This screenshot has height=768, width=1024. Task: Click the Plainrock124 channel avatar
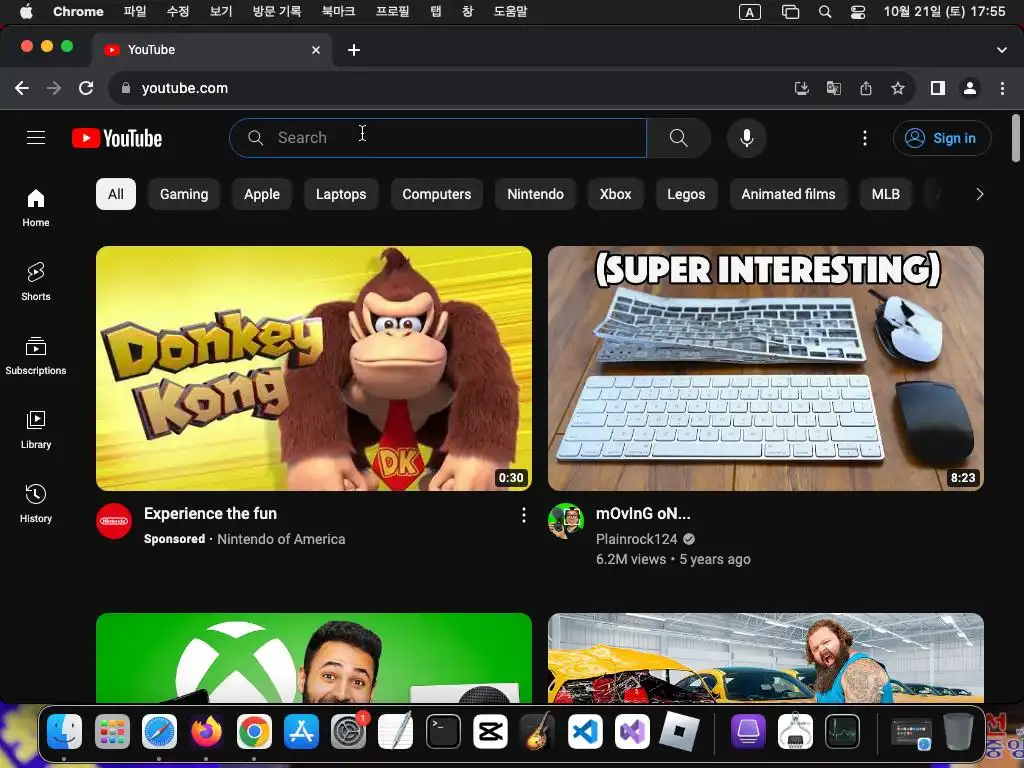[x=566, y=520]
